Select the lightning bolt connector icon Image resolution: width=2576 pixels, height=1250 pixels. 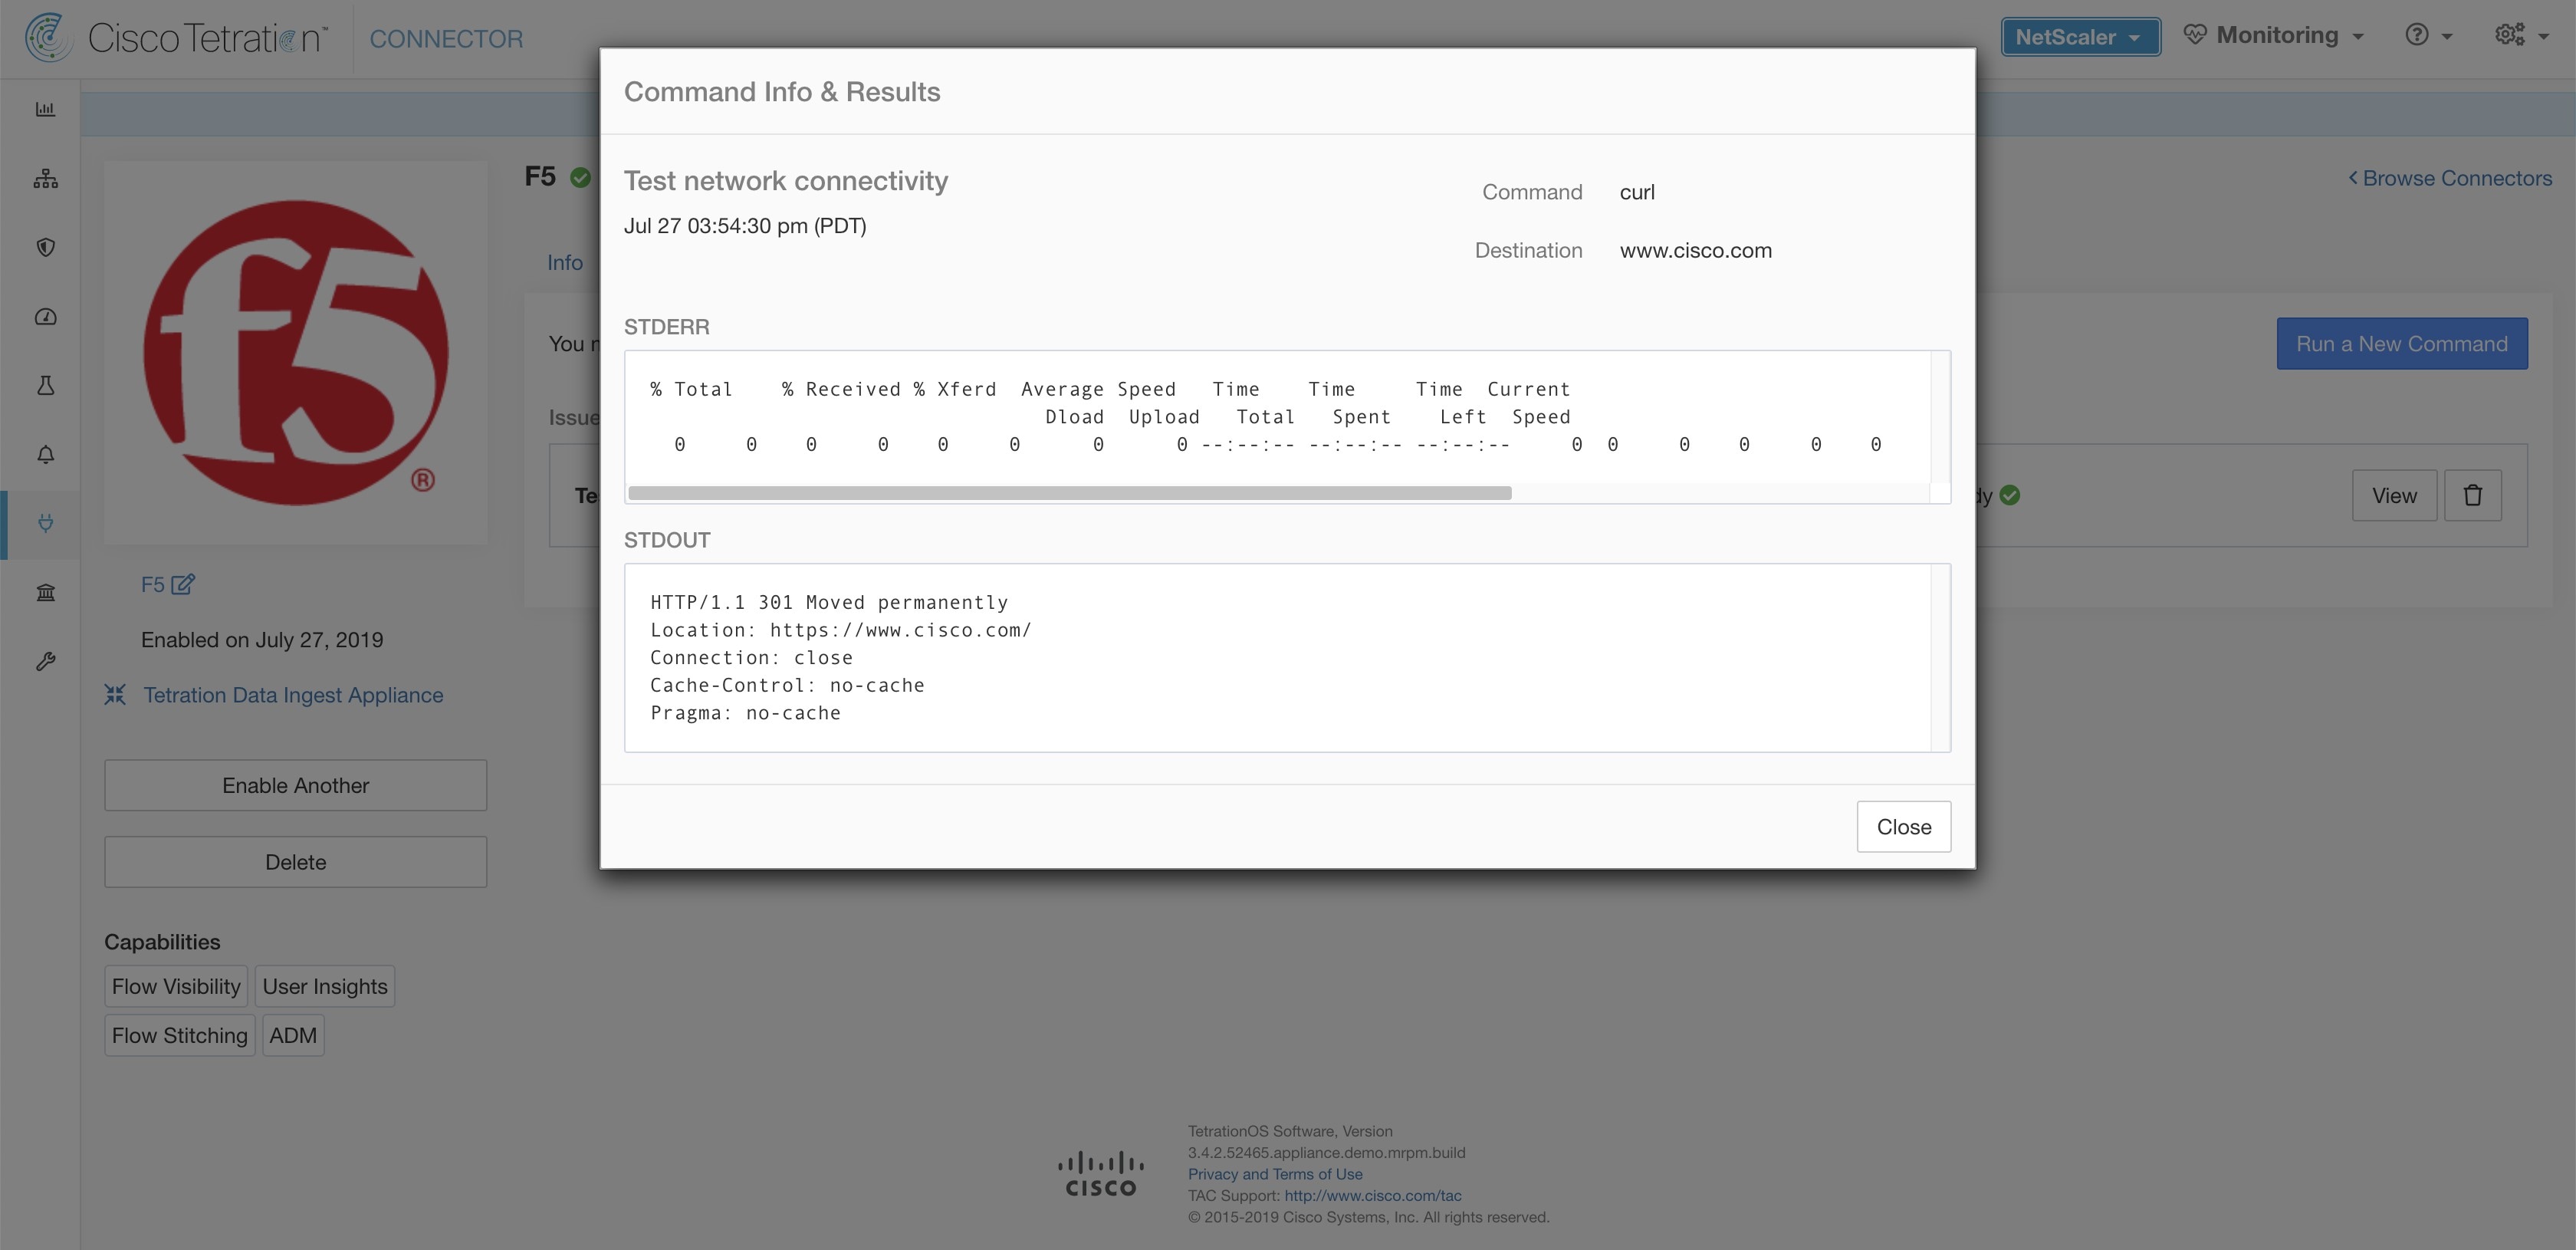click(x=44, y=524)
